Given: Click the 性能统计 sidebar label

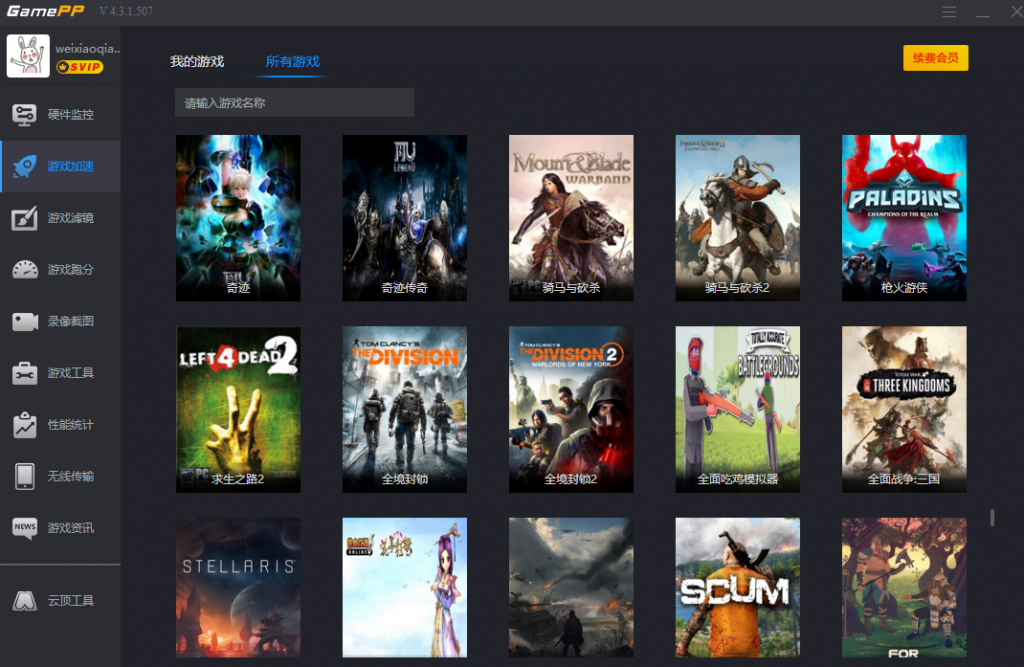Looking at the screenshot, I should [x=71, y=425].
